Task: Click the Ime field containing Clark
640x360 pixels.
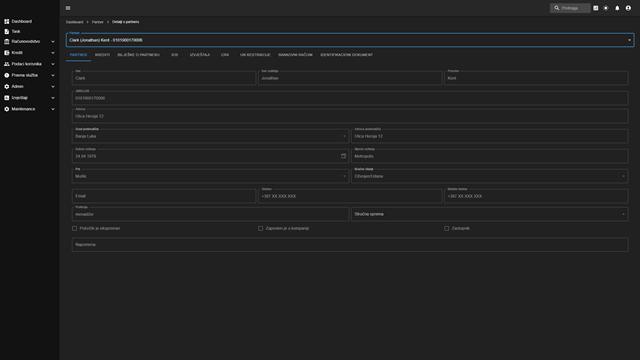Action: pos(164,78)
